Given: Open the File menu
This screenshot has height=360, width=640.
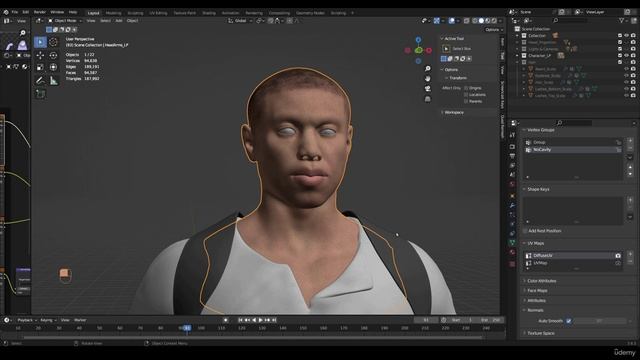Looking at the screenshot, I should 15,12.
